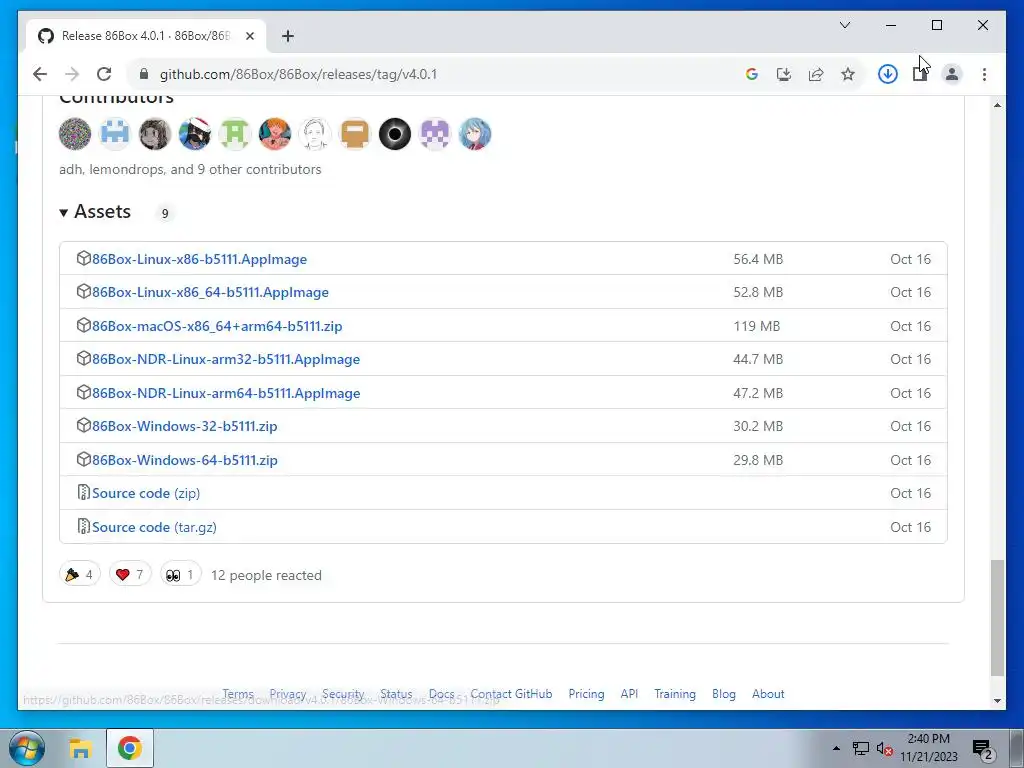This screenshot has width=1024, height=768.
Task: Open the tab search dropdown chevron
Action: (845, 25)
